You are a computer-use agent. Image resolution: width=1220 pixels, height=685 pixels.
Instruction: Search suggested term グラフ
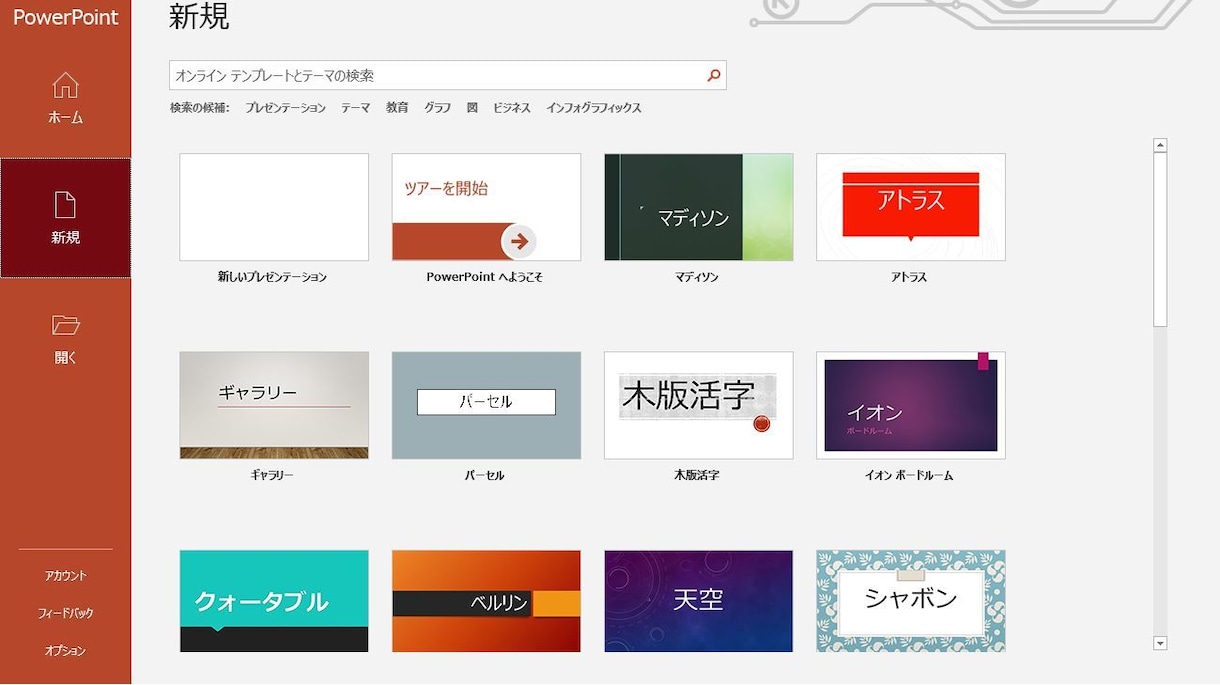coord(437,108)
